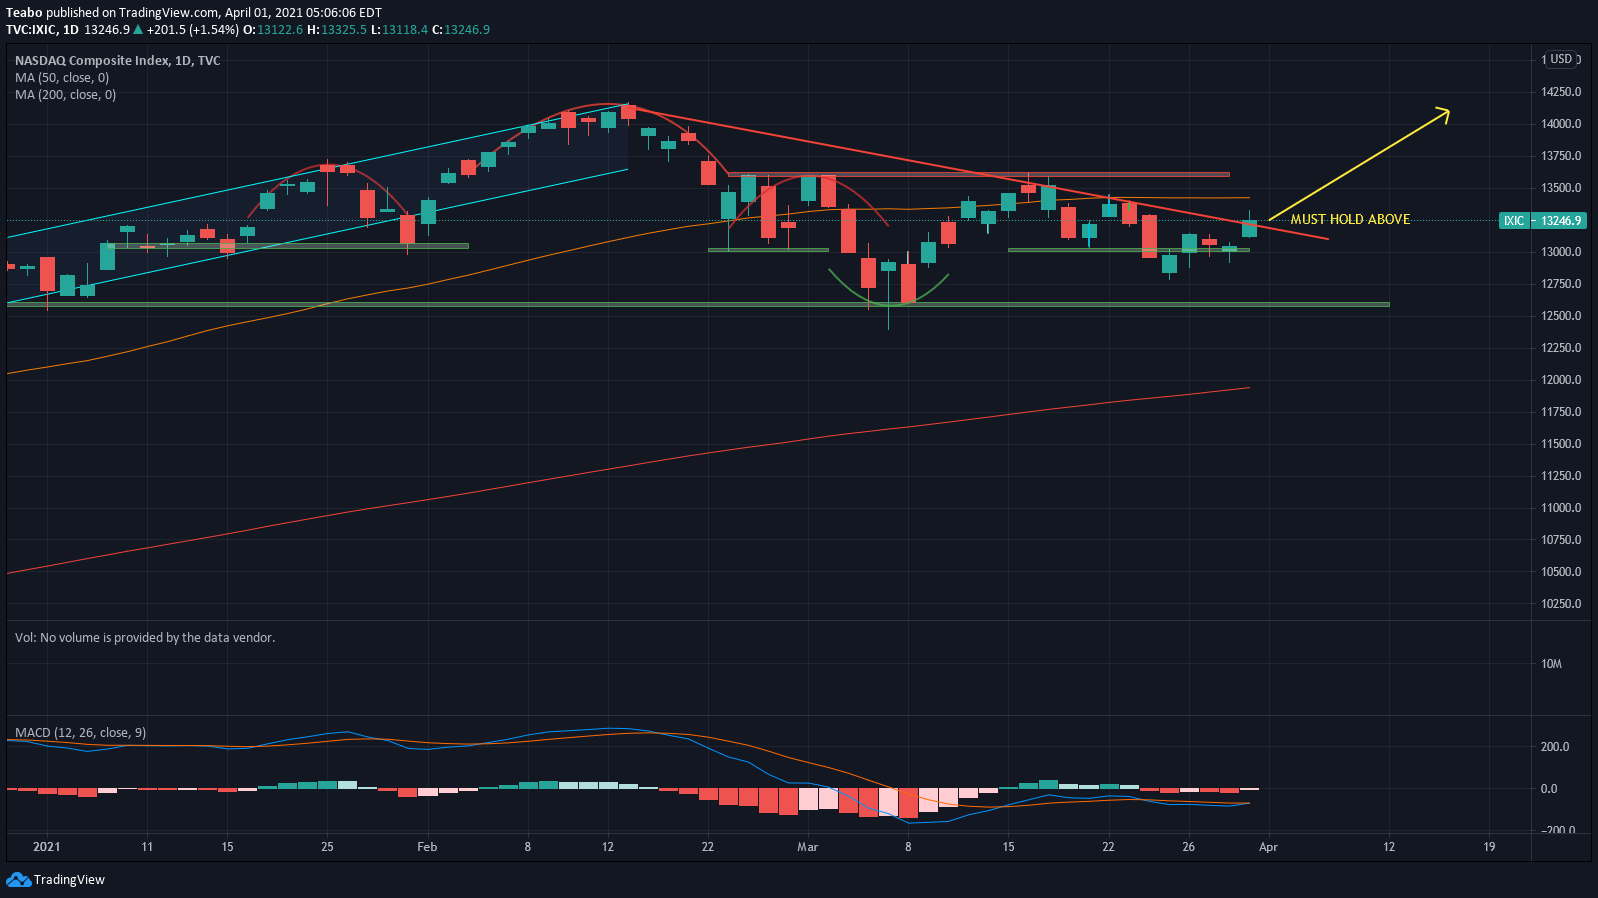Image resolution: width=1598 pixels, height=898 pixels.
Task: Click the 12000.0 price axis label
Action: [1561, 380]
